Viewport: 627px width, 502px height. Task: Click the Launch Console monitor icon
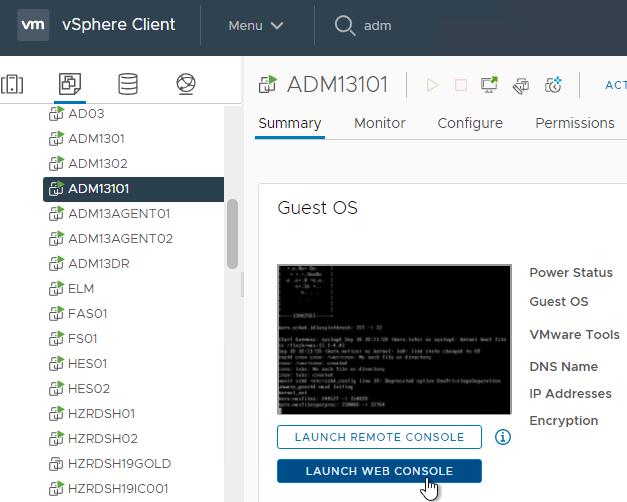(x=489, y=84)
